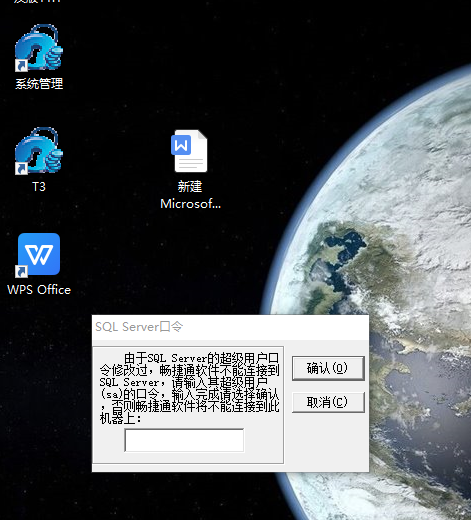471x520 pixels.
Task: Click the 新建 Microsof... file name label
Action: tap(190, 195)
